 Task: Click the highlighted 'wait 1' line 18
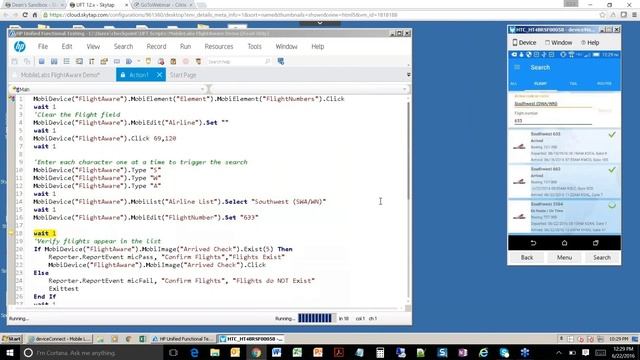[x=44, y=233]
